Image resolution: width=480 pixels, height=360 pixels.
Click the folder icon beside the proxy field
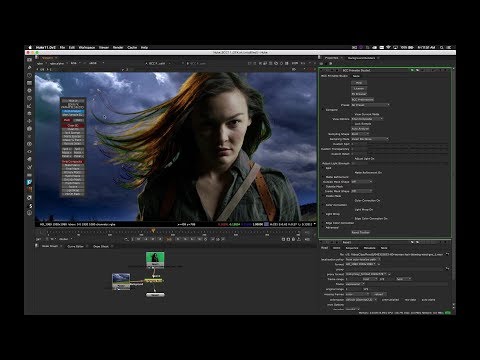[447, 269]
